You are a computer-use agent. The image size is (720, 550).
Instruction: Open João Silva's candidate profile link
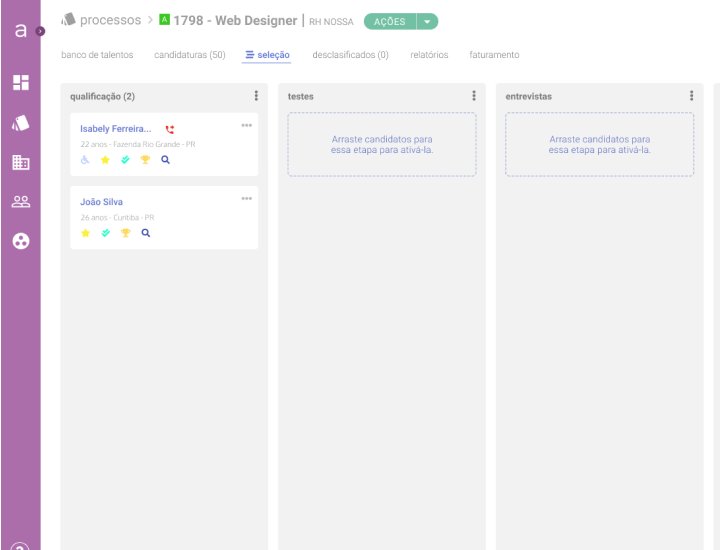pyautogui.click(x=101, y=202)
